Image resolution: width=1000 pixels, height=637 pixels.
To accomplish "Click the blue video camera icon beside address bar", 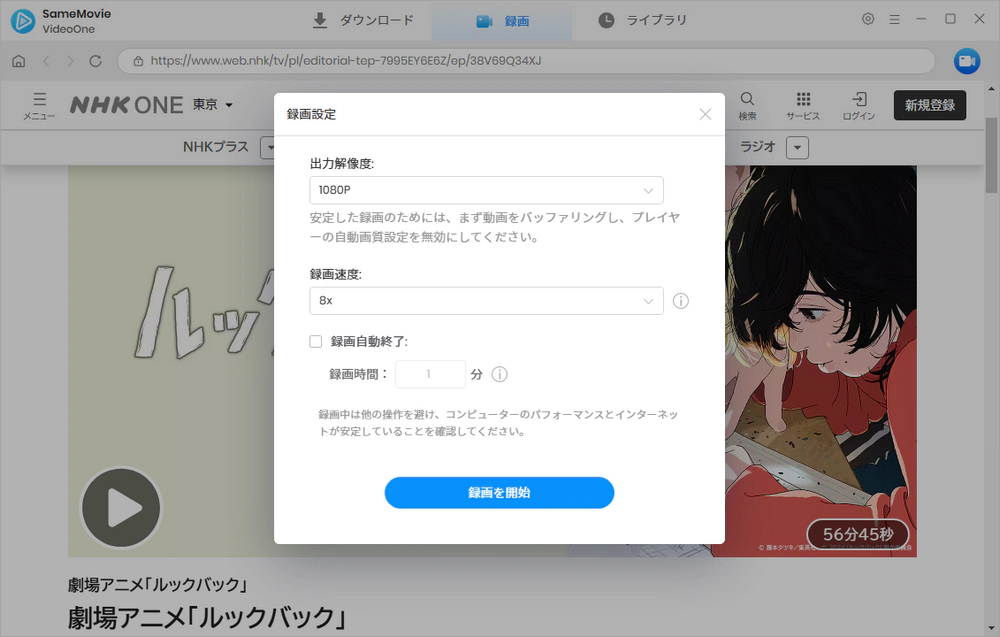I will tap(966, 61).
